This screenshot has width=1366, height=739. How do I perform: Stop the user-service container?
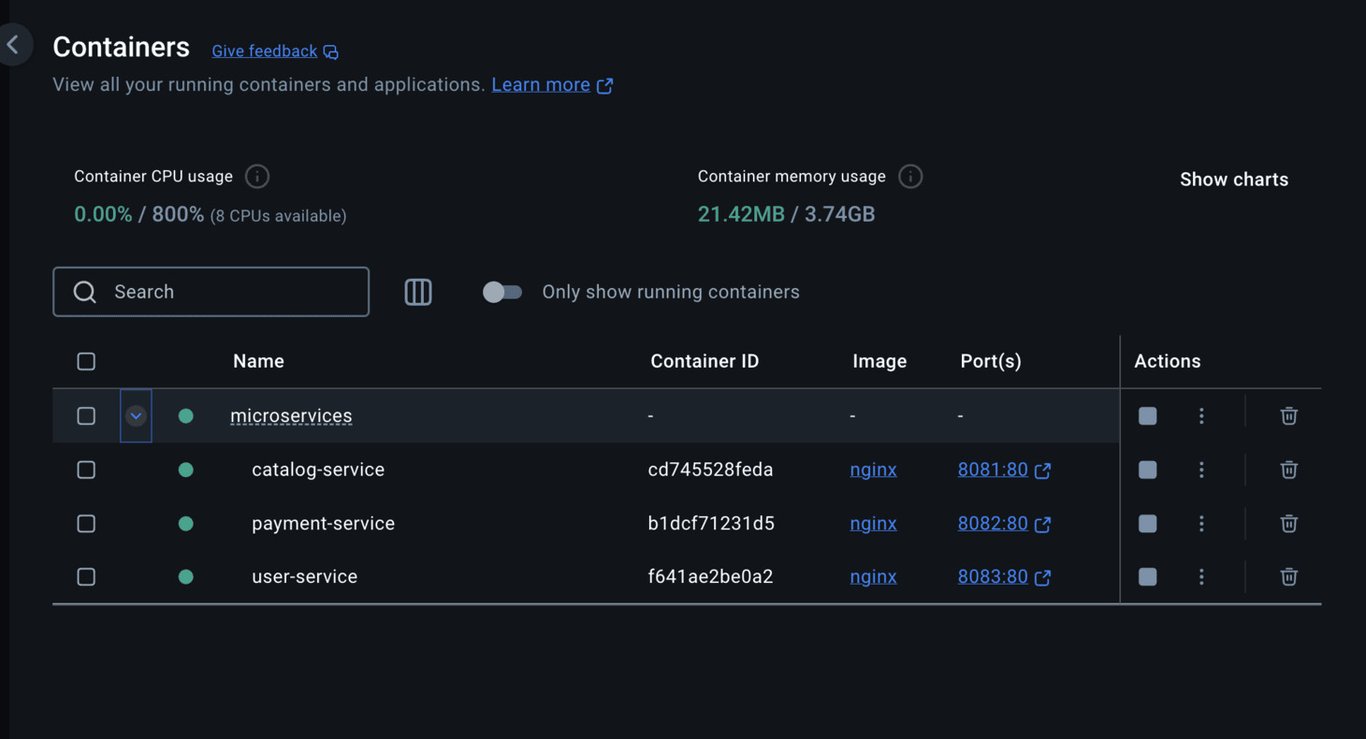click(x=1146, y=575)
